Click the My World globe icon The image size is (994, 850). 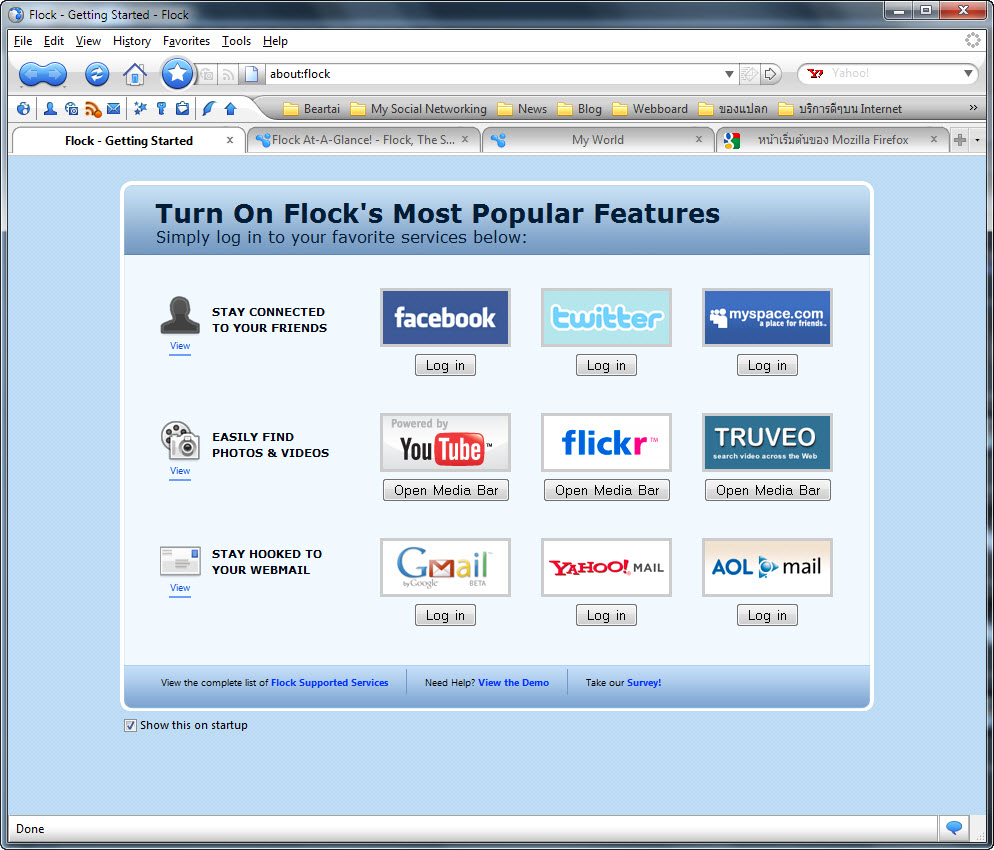[23, 109]
